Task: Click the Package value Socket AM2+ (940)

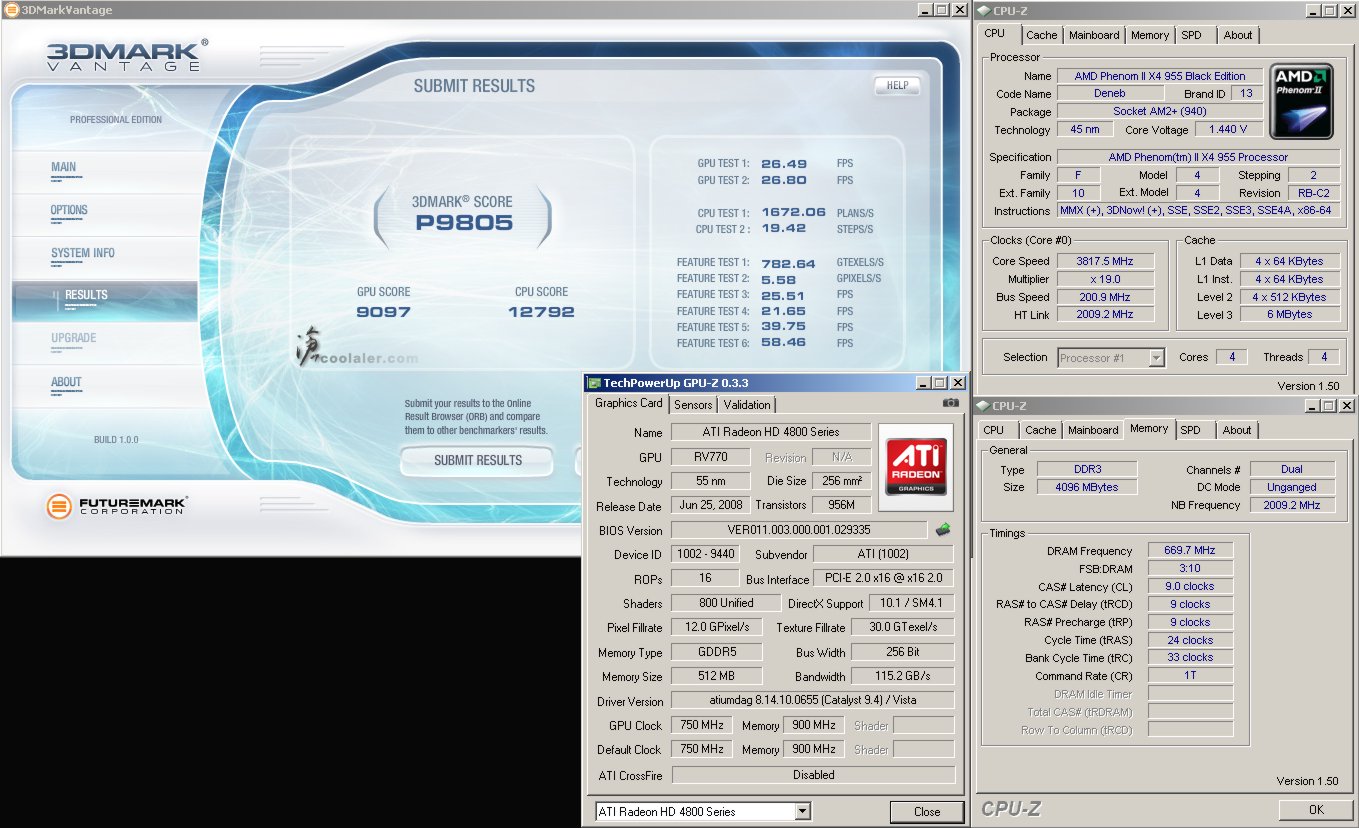Action: [x=1160, y=111]
